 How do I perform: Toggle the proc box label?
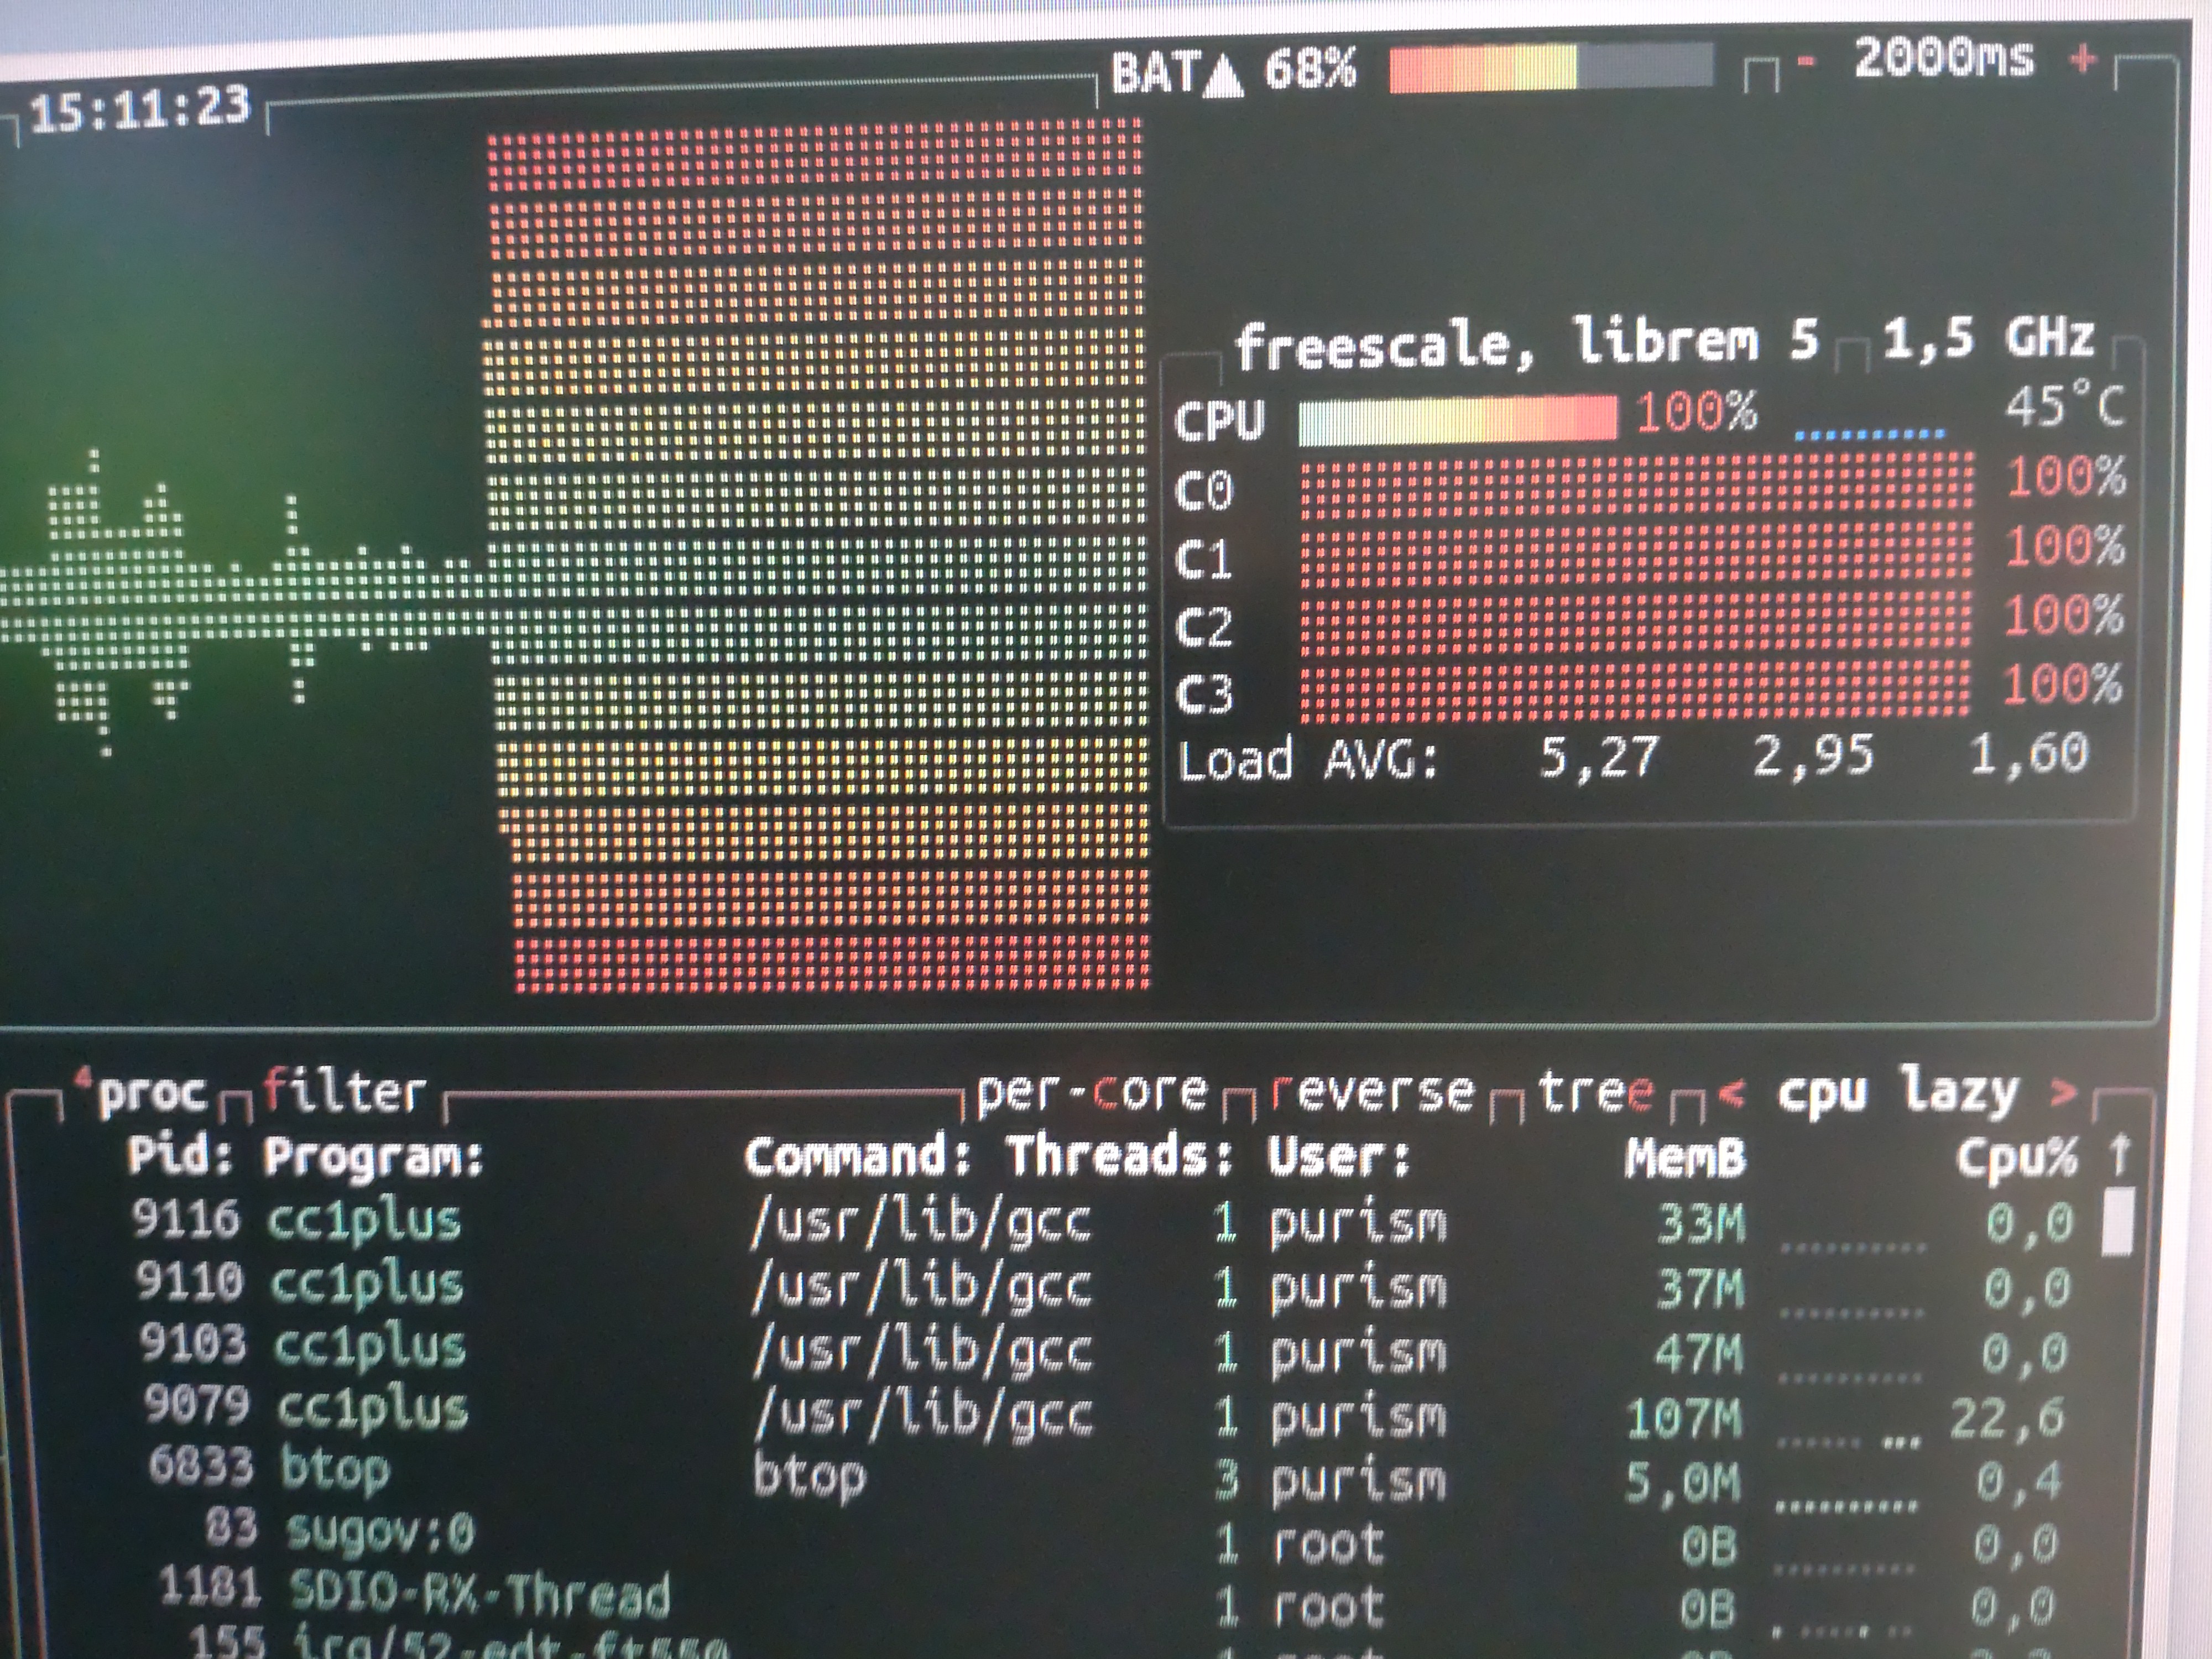143,1092
